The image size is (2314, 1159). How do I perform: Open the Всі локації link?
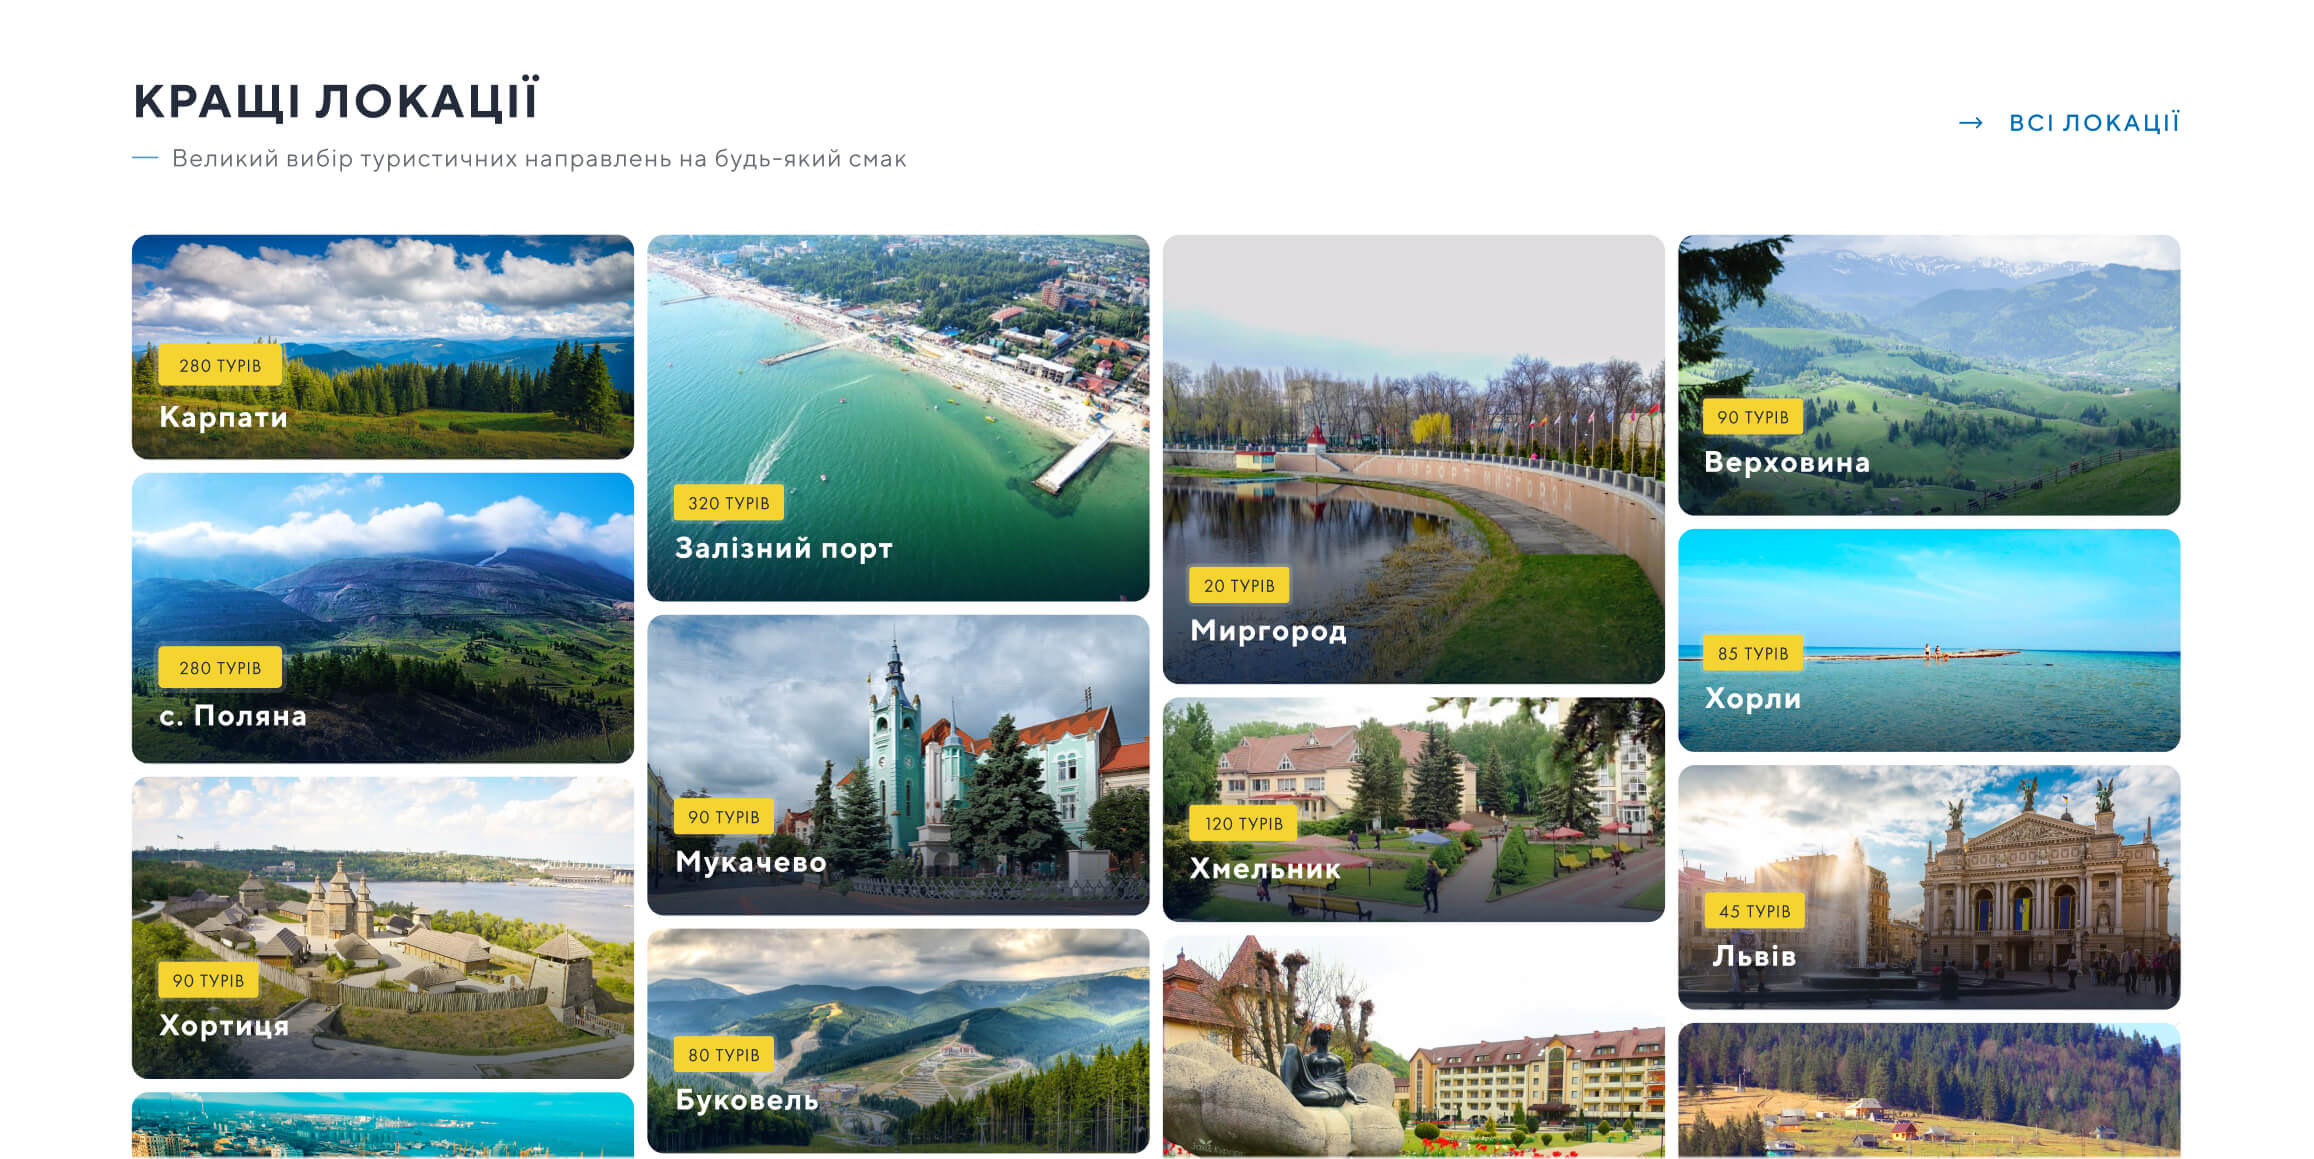tap(2094, 123)
